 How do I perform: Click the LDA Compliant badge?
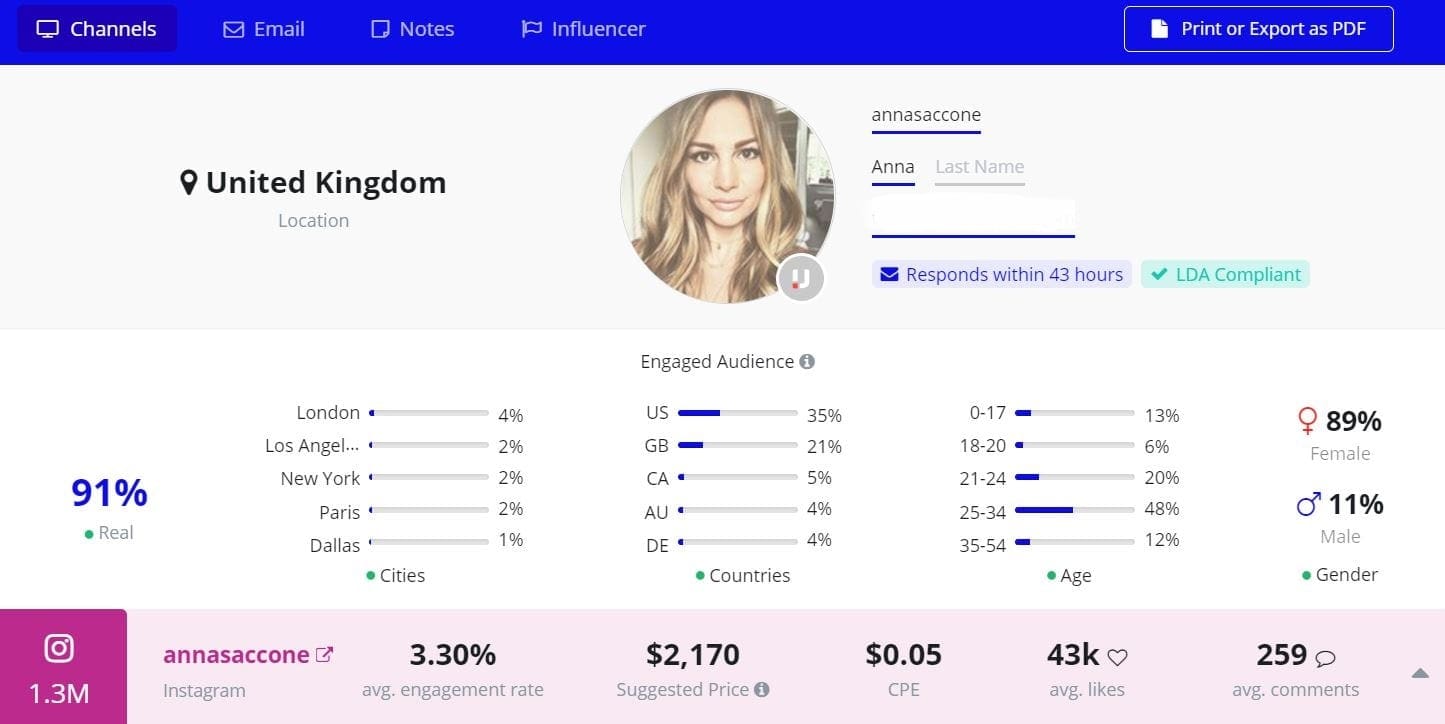(x=1225, y=274)
